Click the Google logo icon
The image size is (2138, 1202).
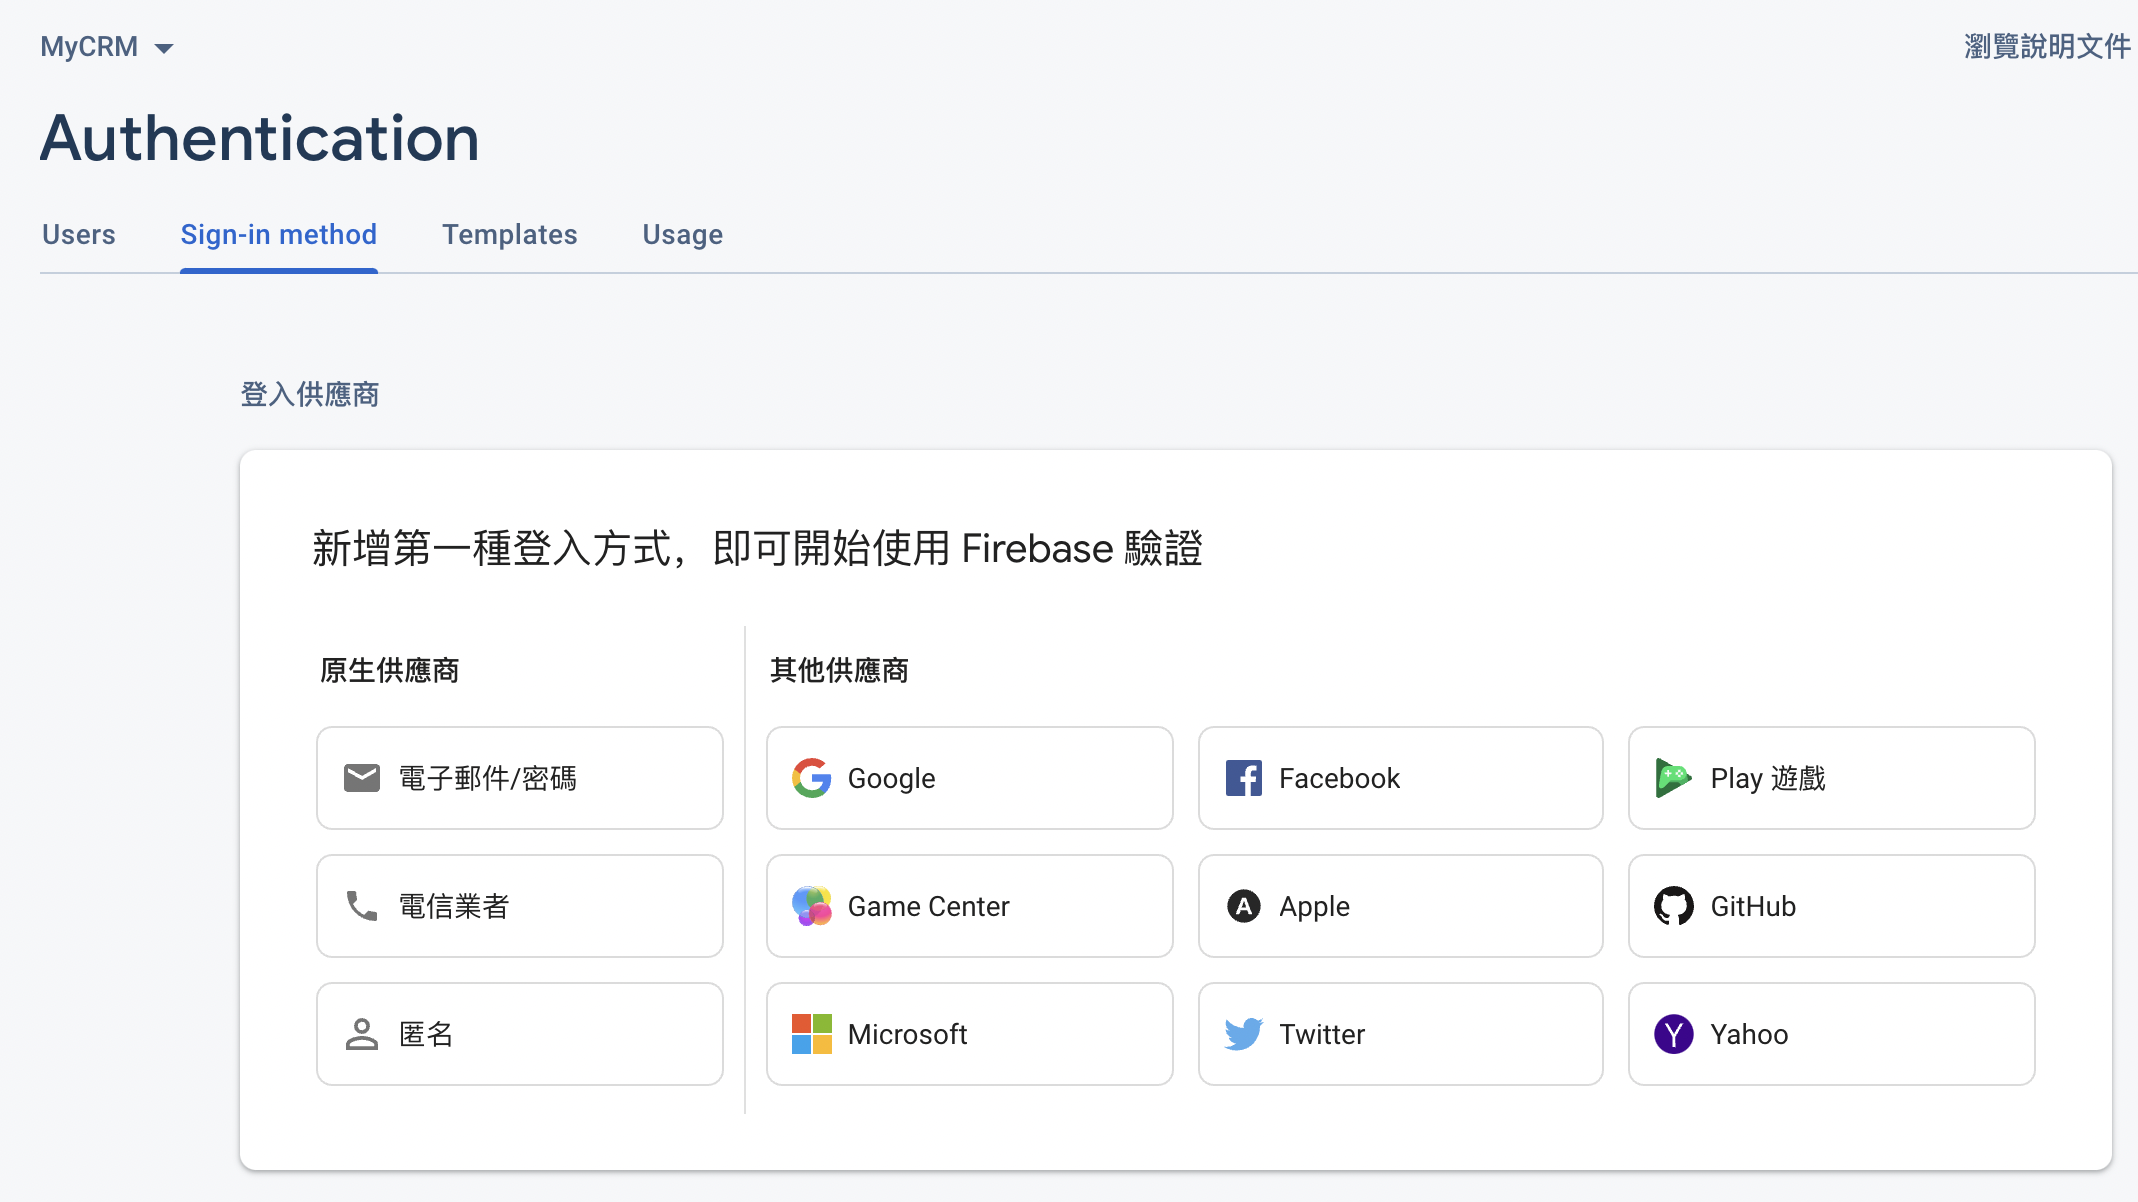(811, 778)
